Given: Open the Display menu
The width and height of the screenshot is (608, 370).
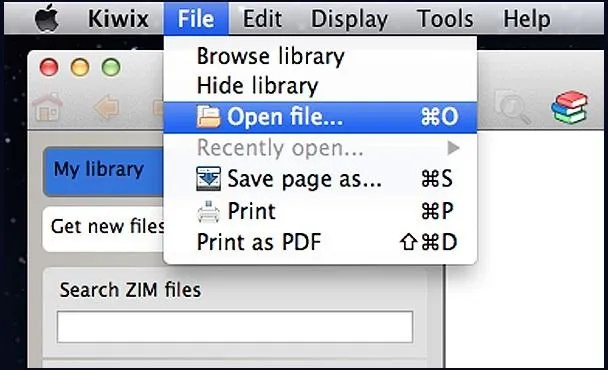Looking at the screenshot, I should (349, 19).
